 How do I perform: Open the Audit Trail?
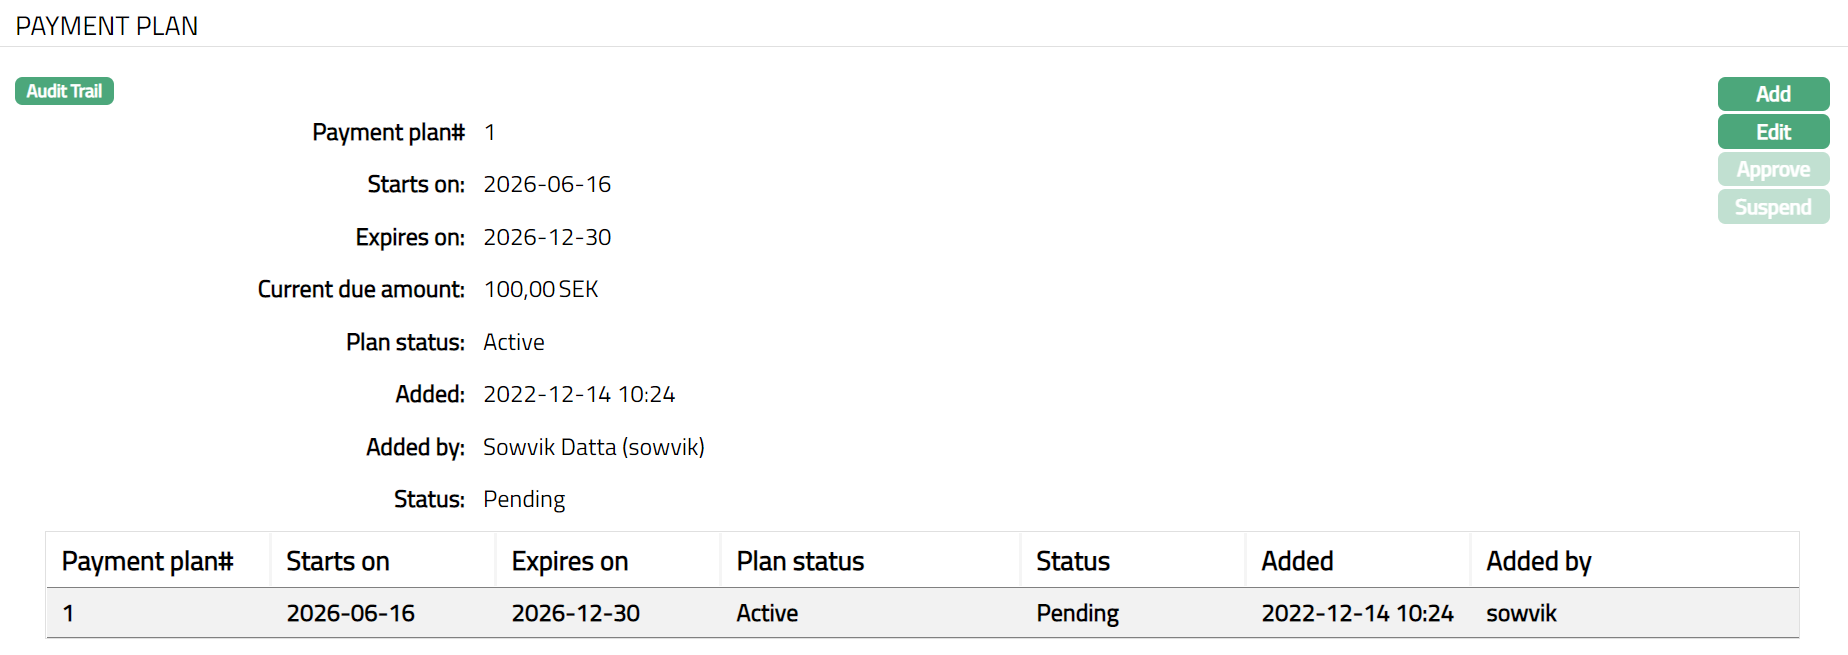64,91
